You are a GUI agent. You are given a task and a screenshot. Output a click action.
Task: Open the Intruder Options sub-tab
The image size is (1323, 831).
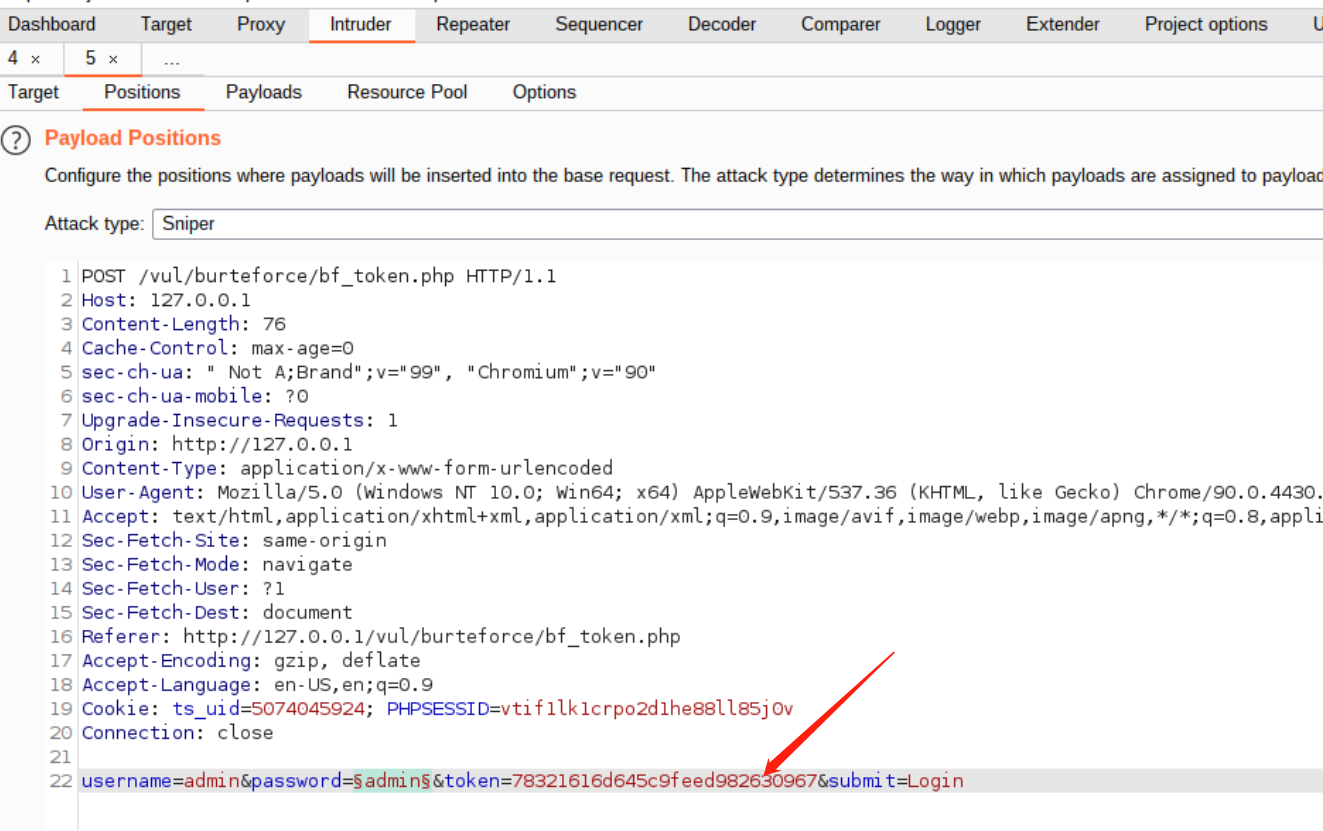tap(544, 93)
